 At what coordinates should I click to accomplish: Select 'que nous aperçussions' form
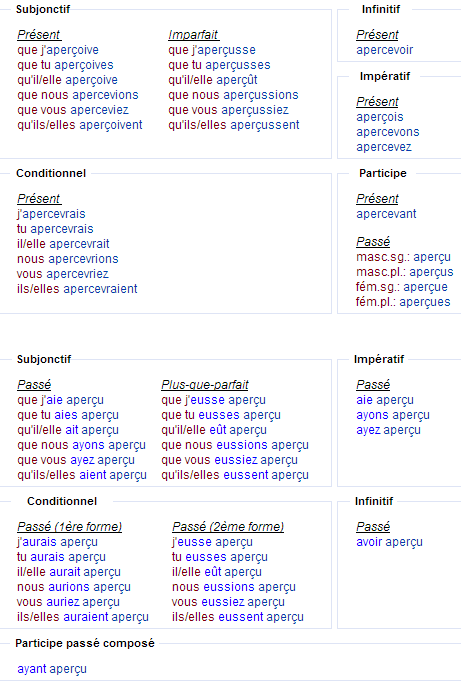pos(233,95)
